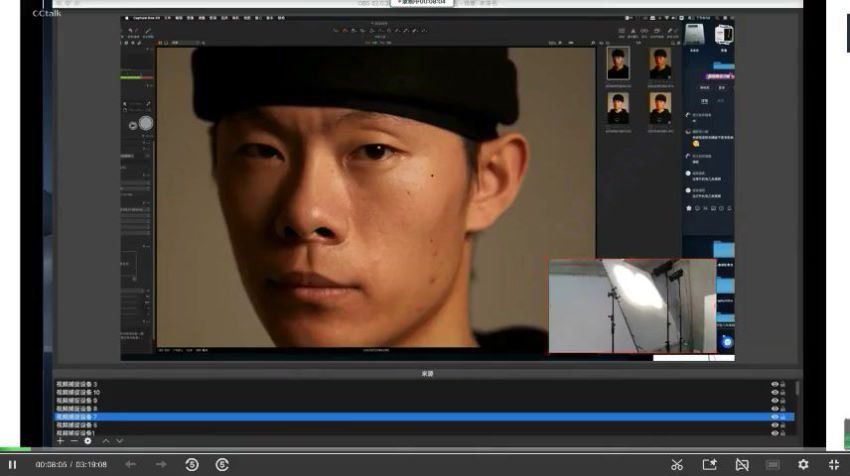The height and width of the screenshot is (476, 850).
Task: Toggle the crossed-out camera icon
Action: [x=742, y=465]
